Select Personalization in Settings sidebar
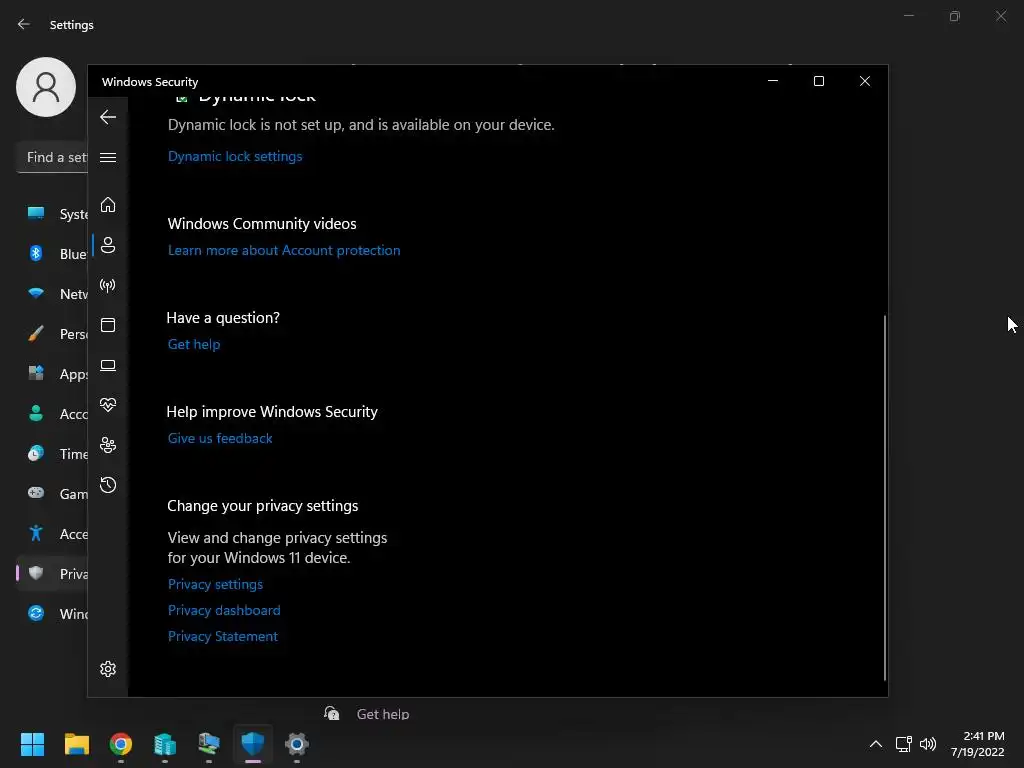 click(52, 334)
